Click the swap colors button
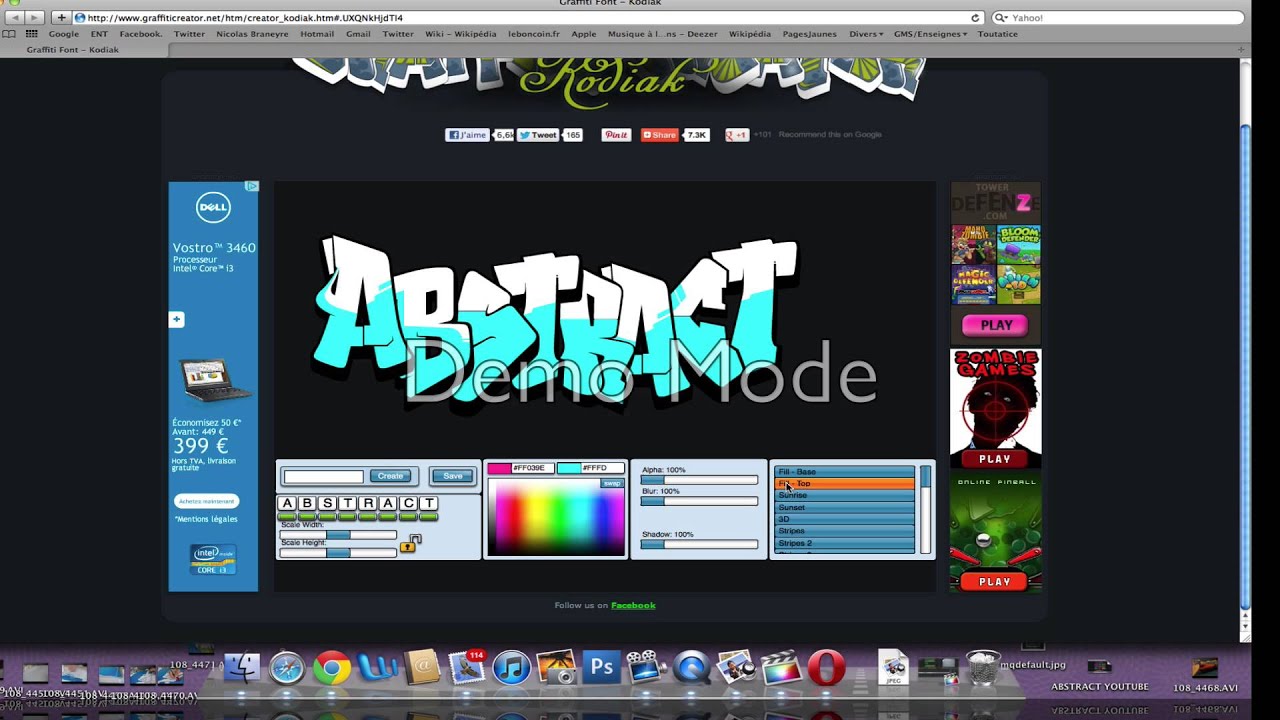The height and width of the screenshot is (720, 1280). coord(611,484)
